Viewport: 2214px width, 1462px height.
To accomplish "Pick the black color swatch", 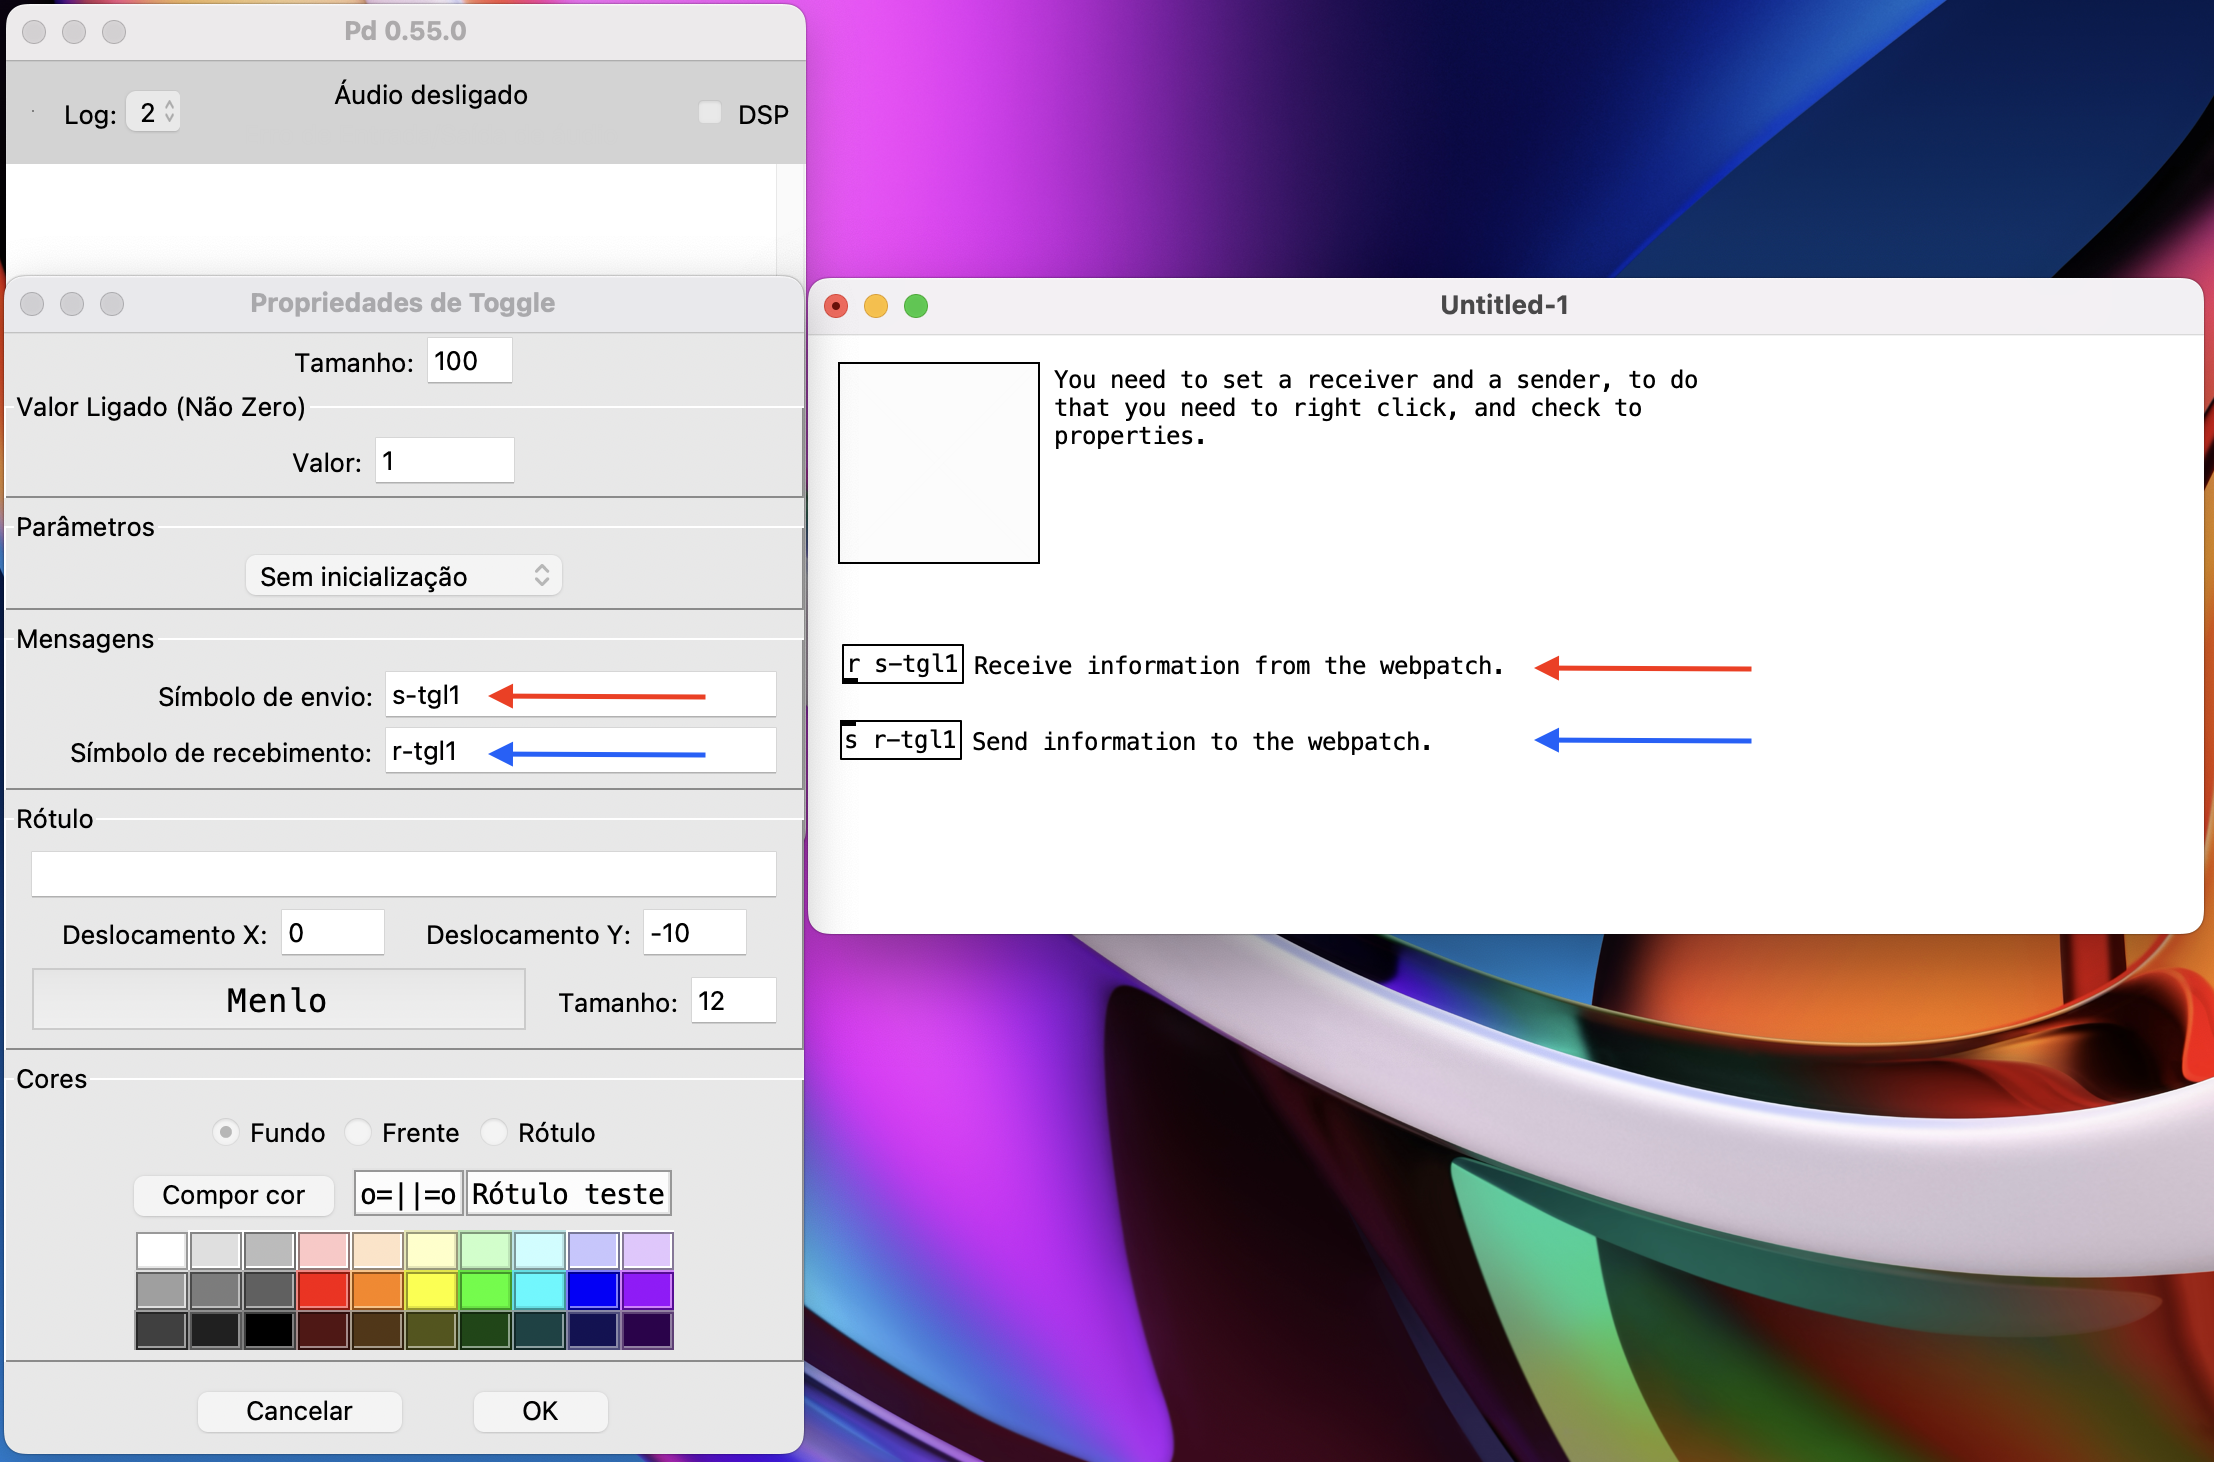I will [x=269, y=1330].
